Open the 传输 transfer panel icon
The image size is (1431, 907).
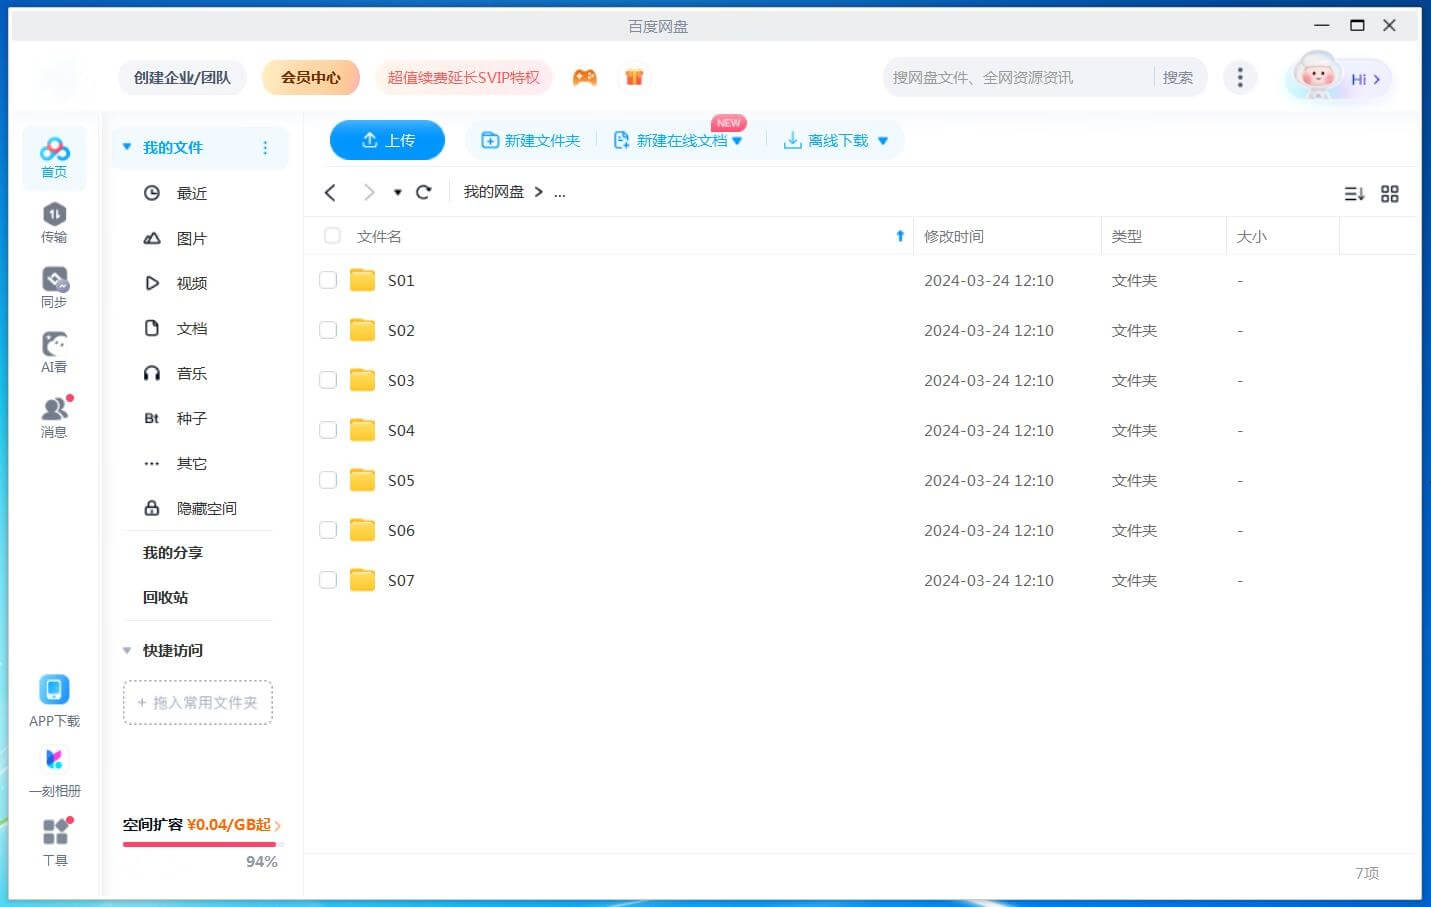(x=54, y=222)
